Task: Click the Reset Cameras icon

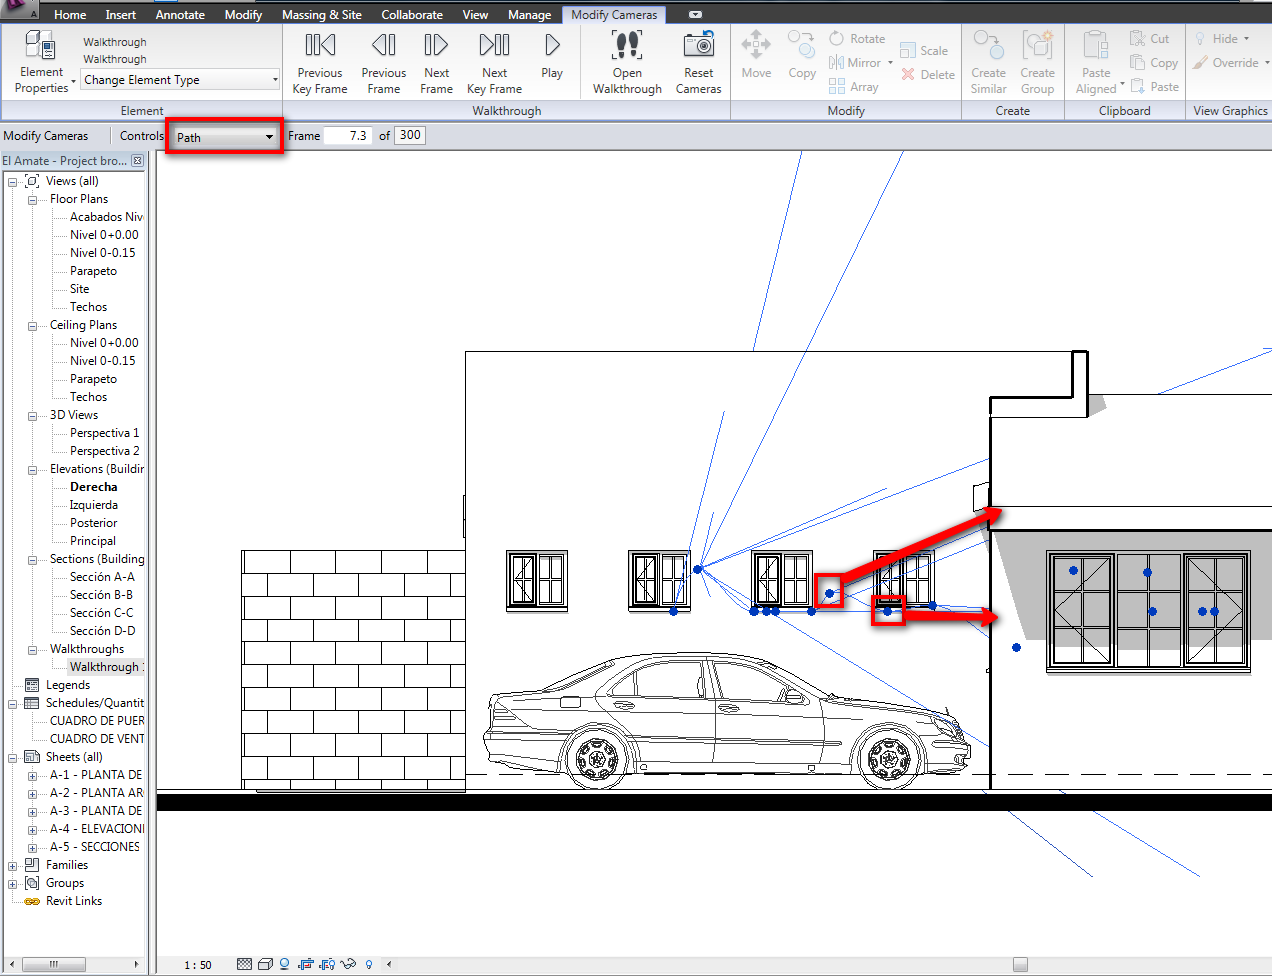Action: tap(698, 46)
